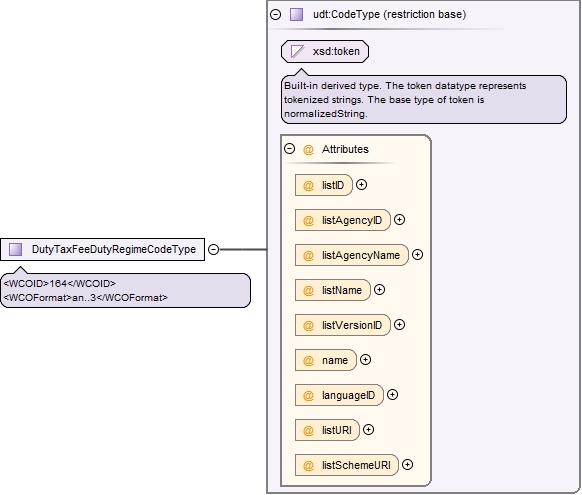Screen dimensions: 582x495
Task: Select the listSchemeURI attribute label
Action: pos(356,465)
